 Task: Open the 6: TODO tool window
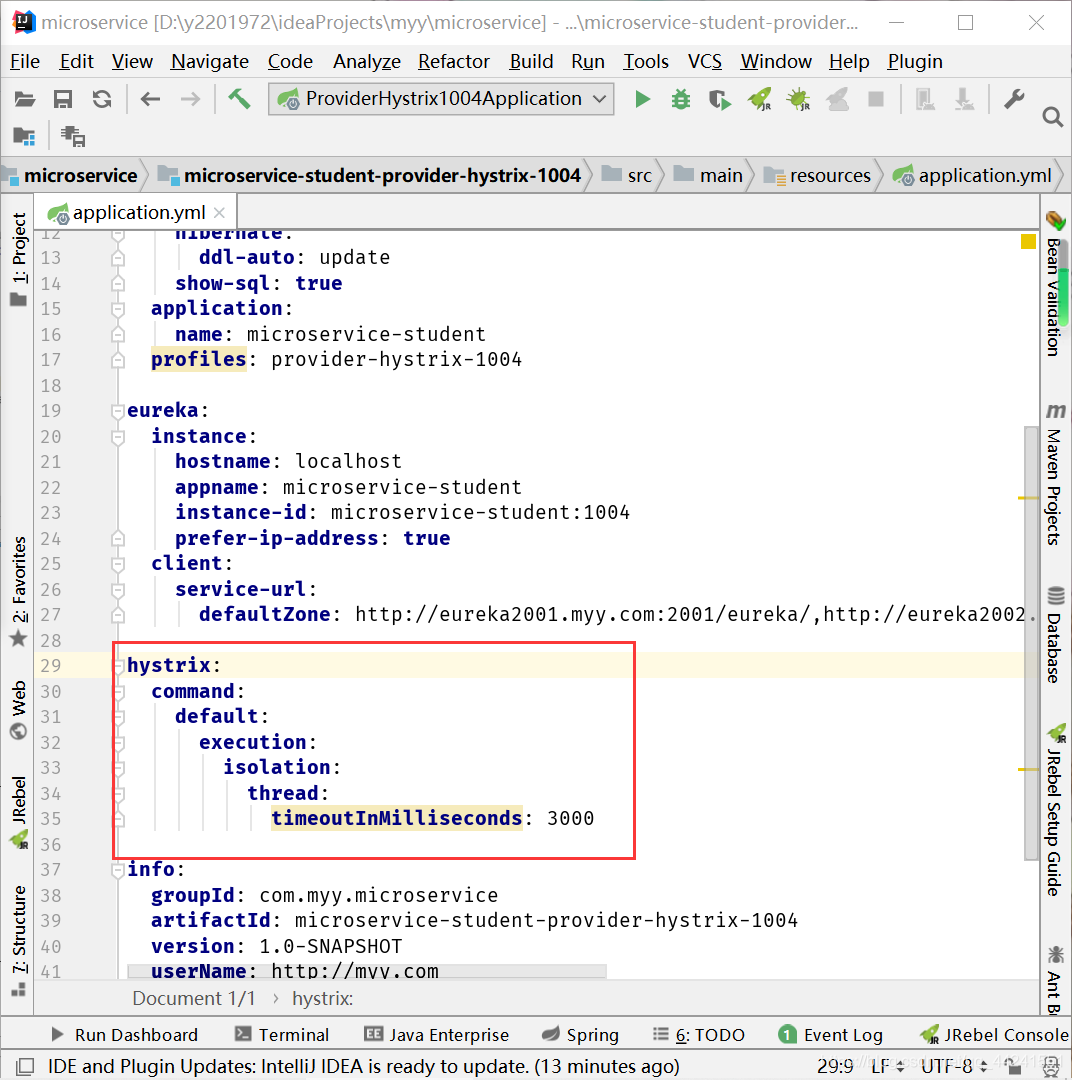(699, 1035)
